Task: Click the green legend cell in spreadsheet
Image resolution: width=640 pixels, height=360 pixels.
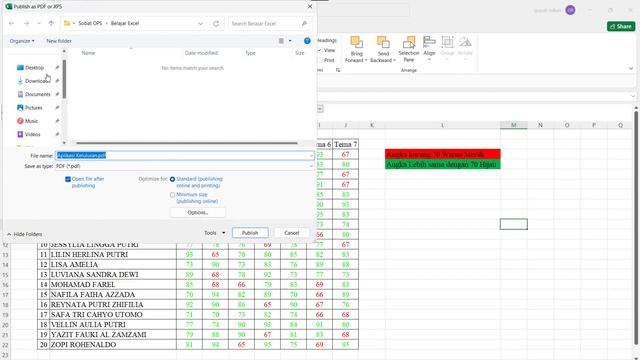Action: tap(442, 164)
